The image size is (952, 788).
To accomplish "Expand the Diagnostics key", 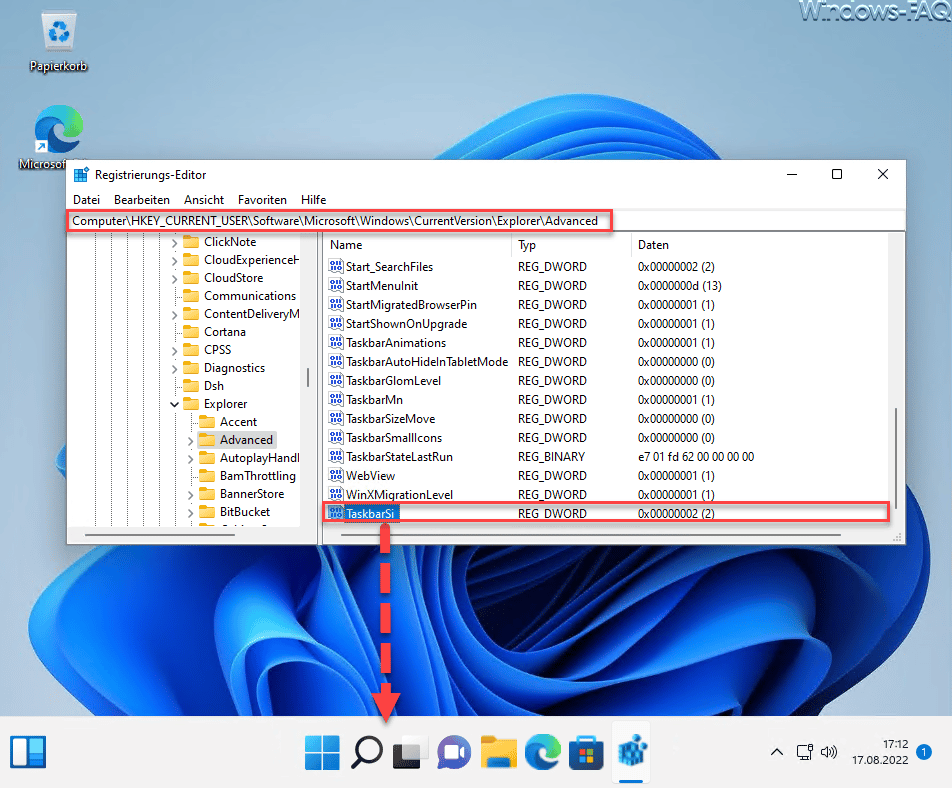I will [x=175, y=369].
